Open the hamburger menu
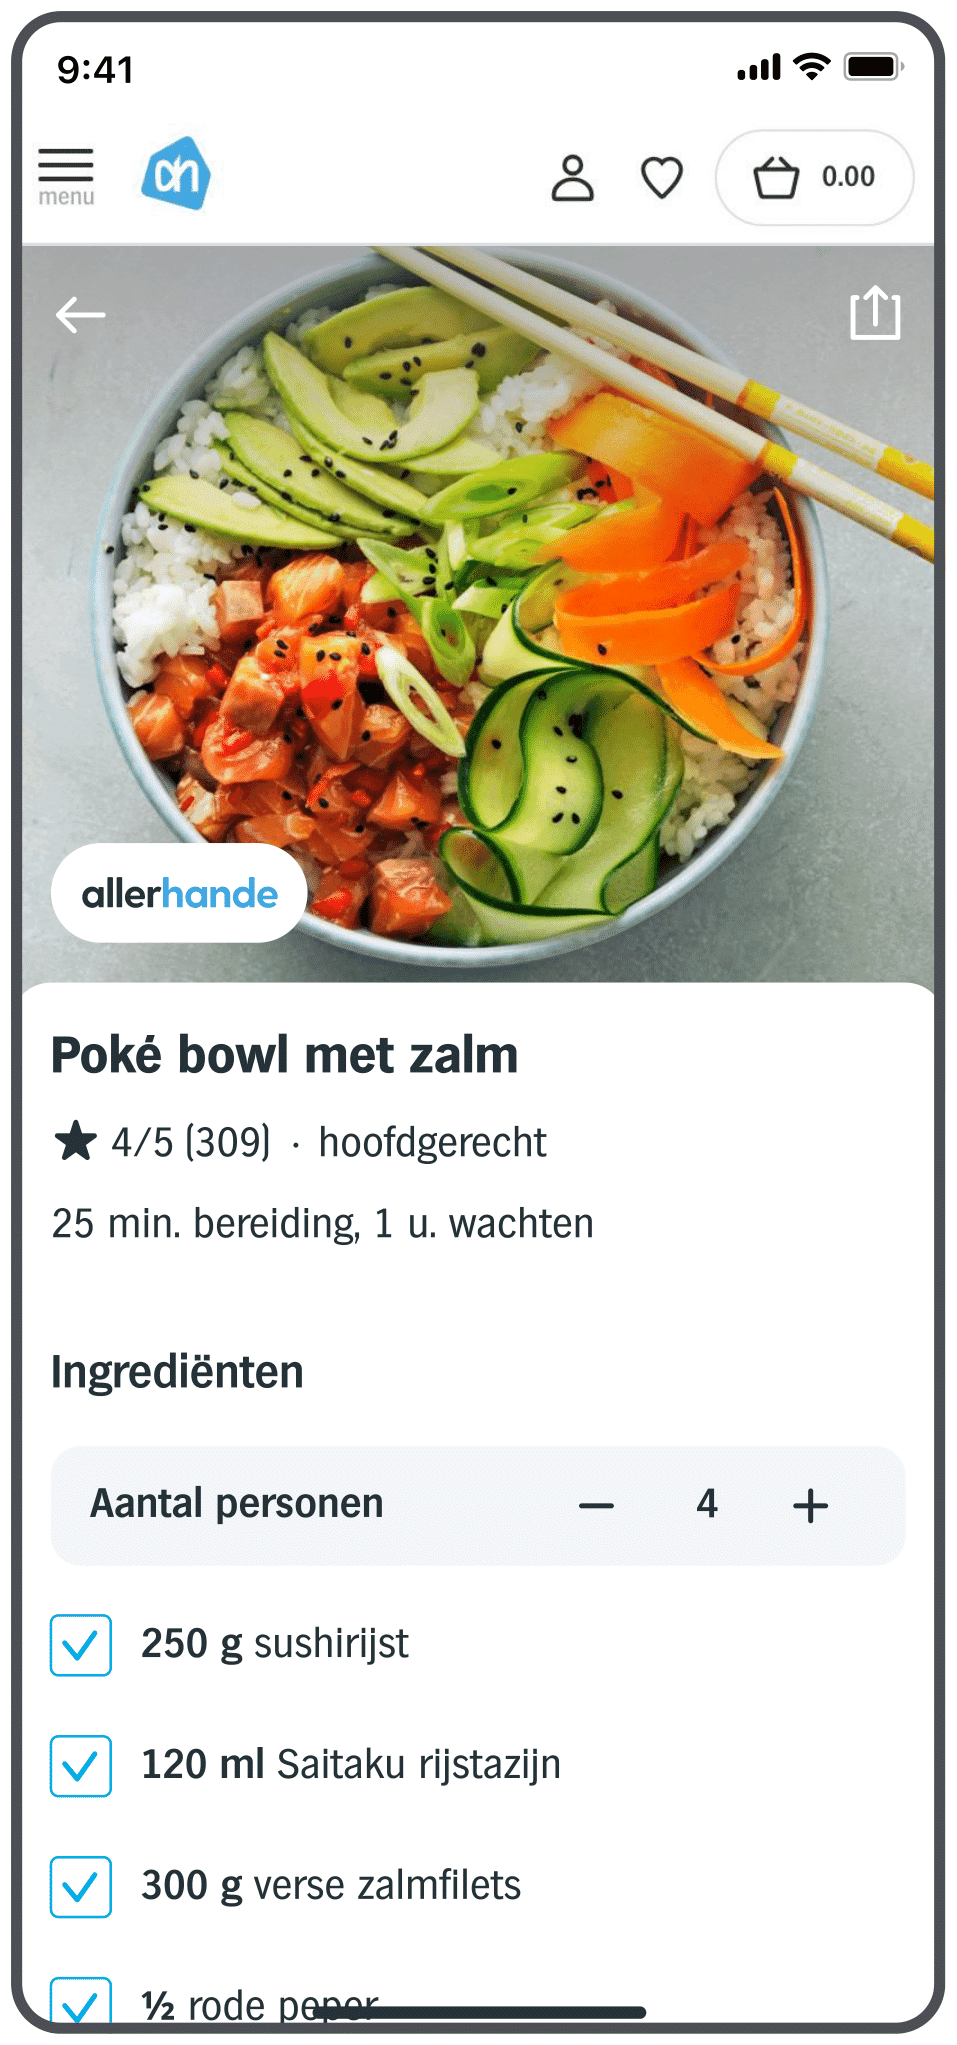The width and height of the screenshot is (957, 2045). click(x=66, y=177)
